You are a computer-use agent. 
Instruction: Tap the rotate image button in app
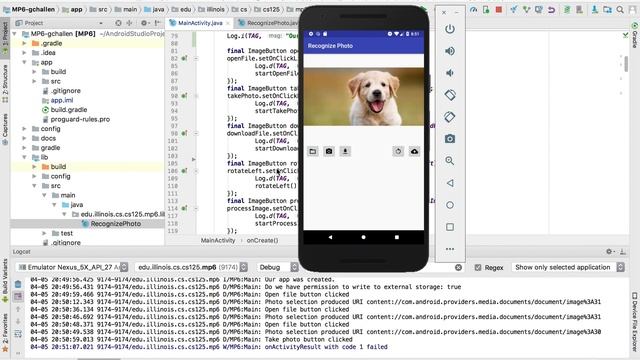coord(398,151)
